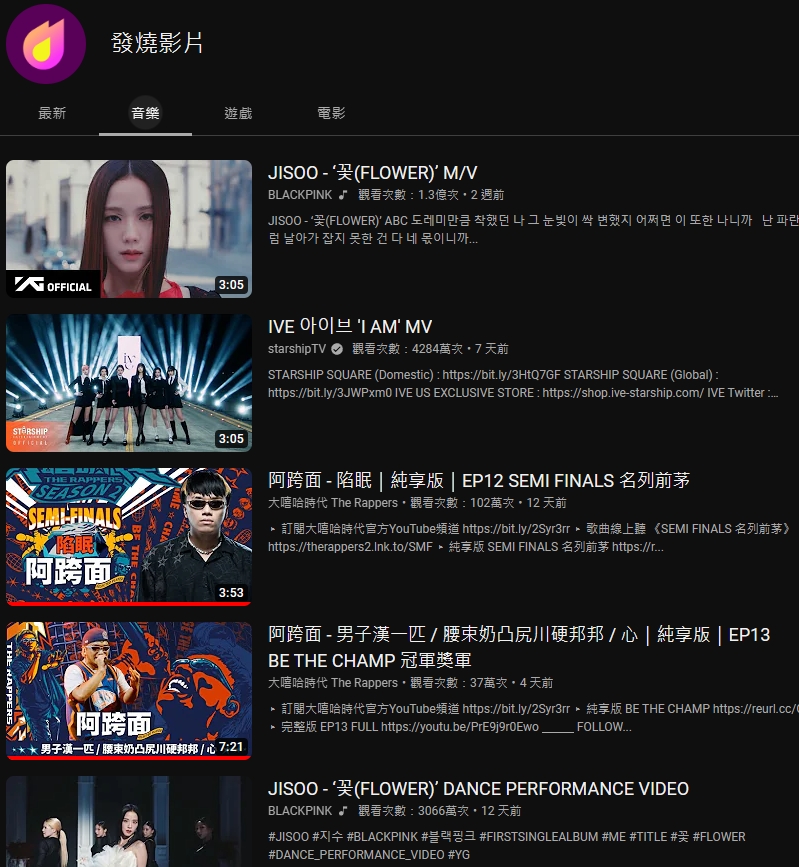799x867 pixels.
Task: Play the IVE 'I AM' MV thumbnail
Action: (129, 383)
